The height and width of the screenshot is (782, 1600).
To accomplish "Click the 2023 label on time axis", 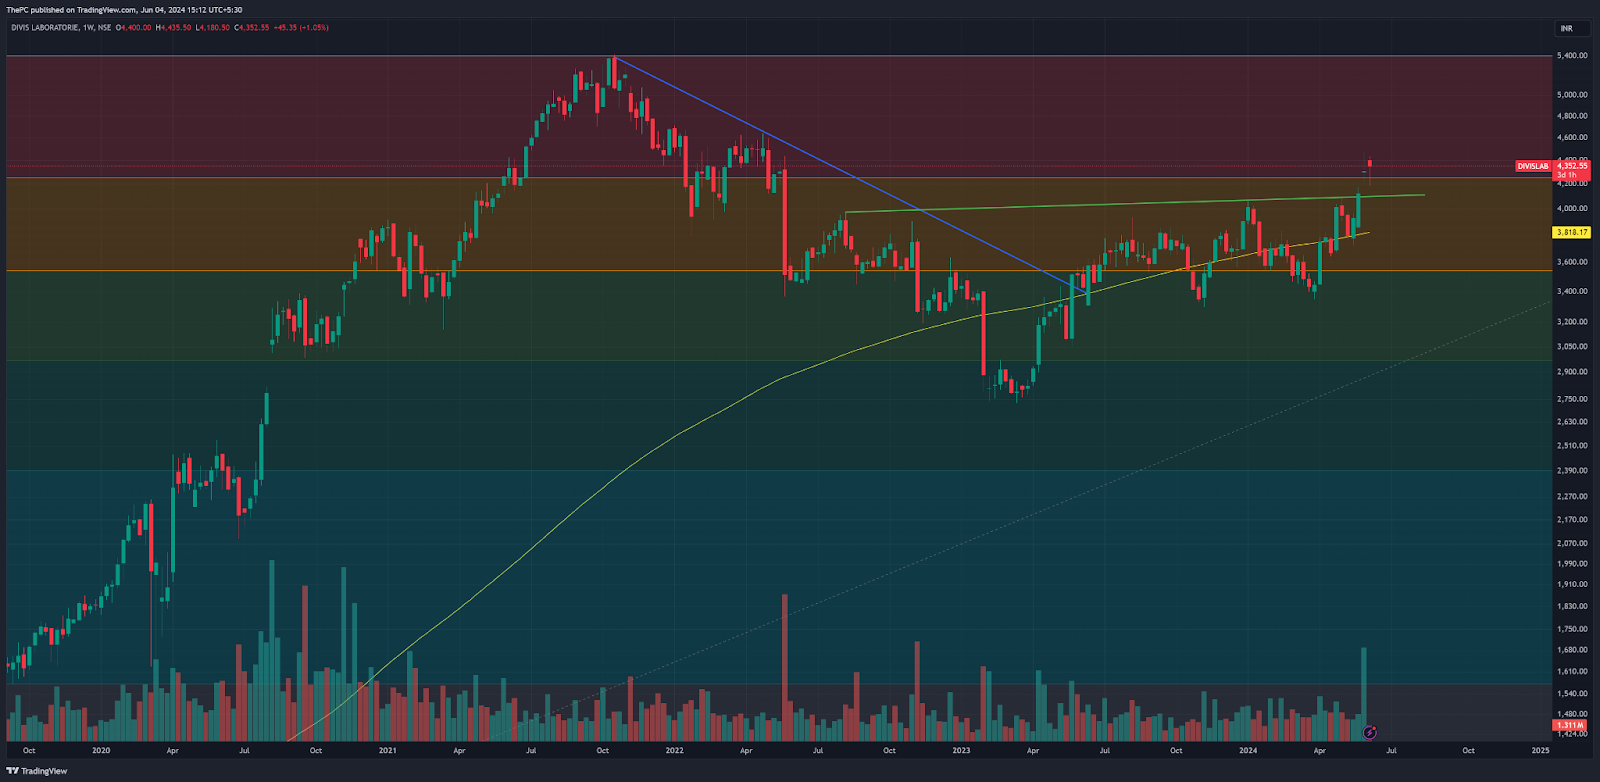I will click(x=961, y=750).
